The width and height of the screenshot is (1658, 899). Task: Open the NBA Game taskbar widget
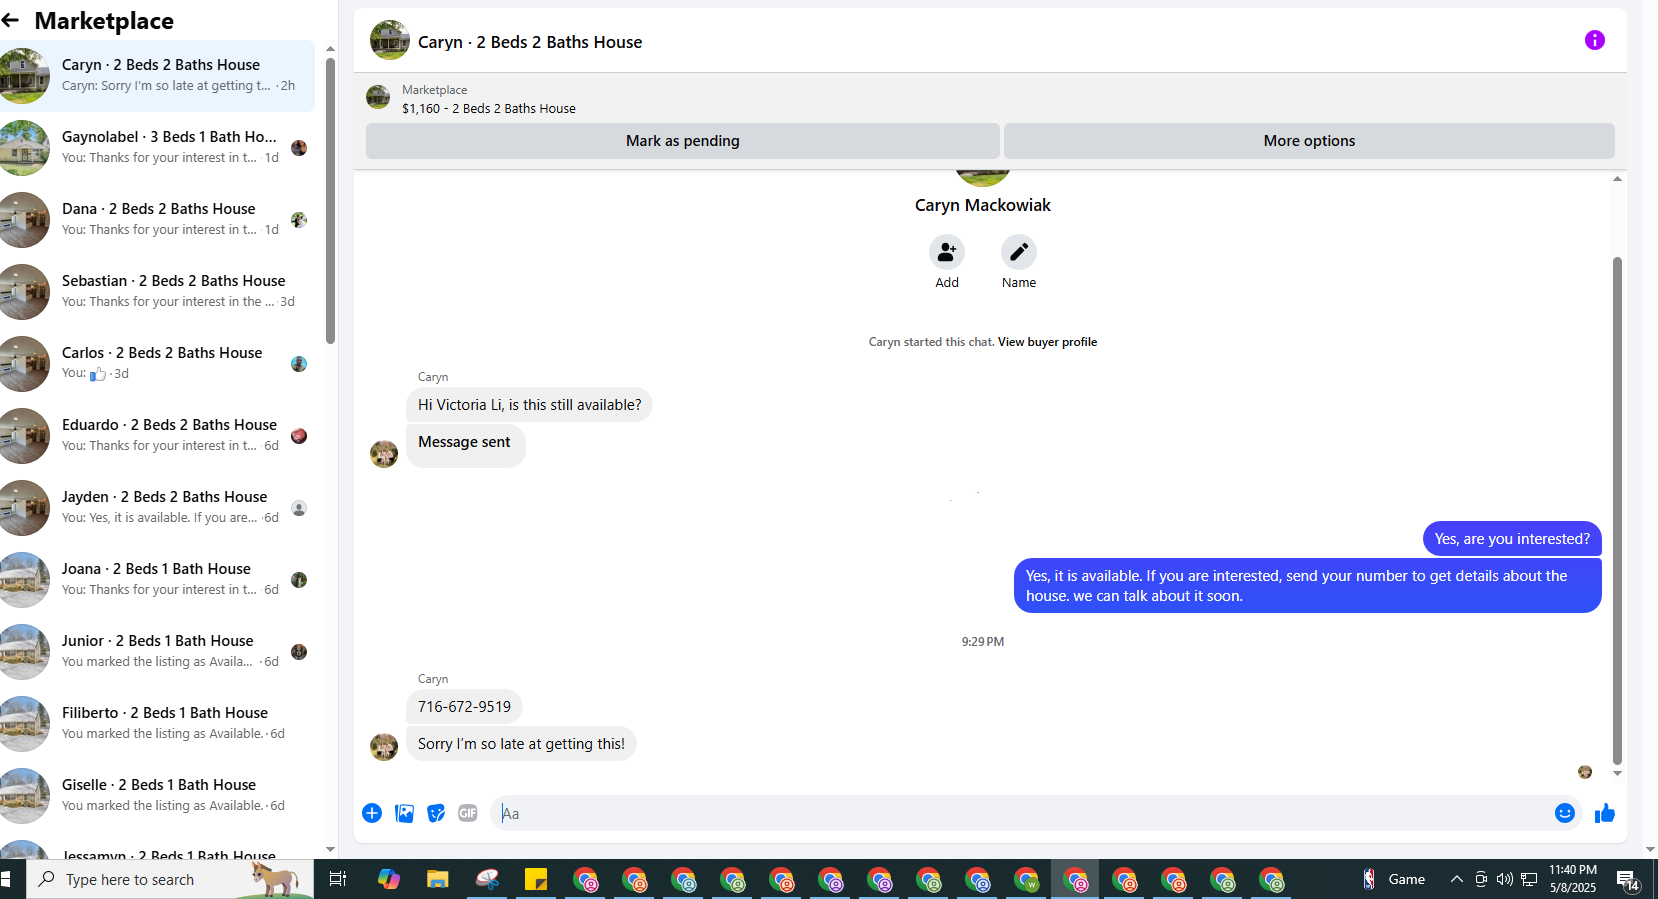(1393, 879)
